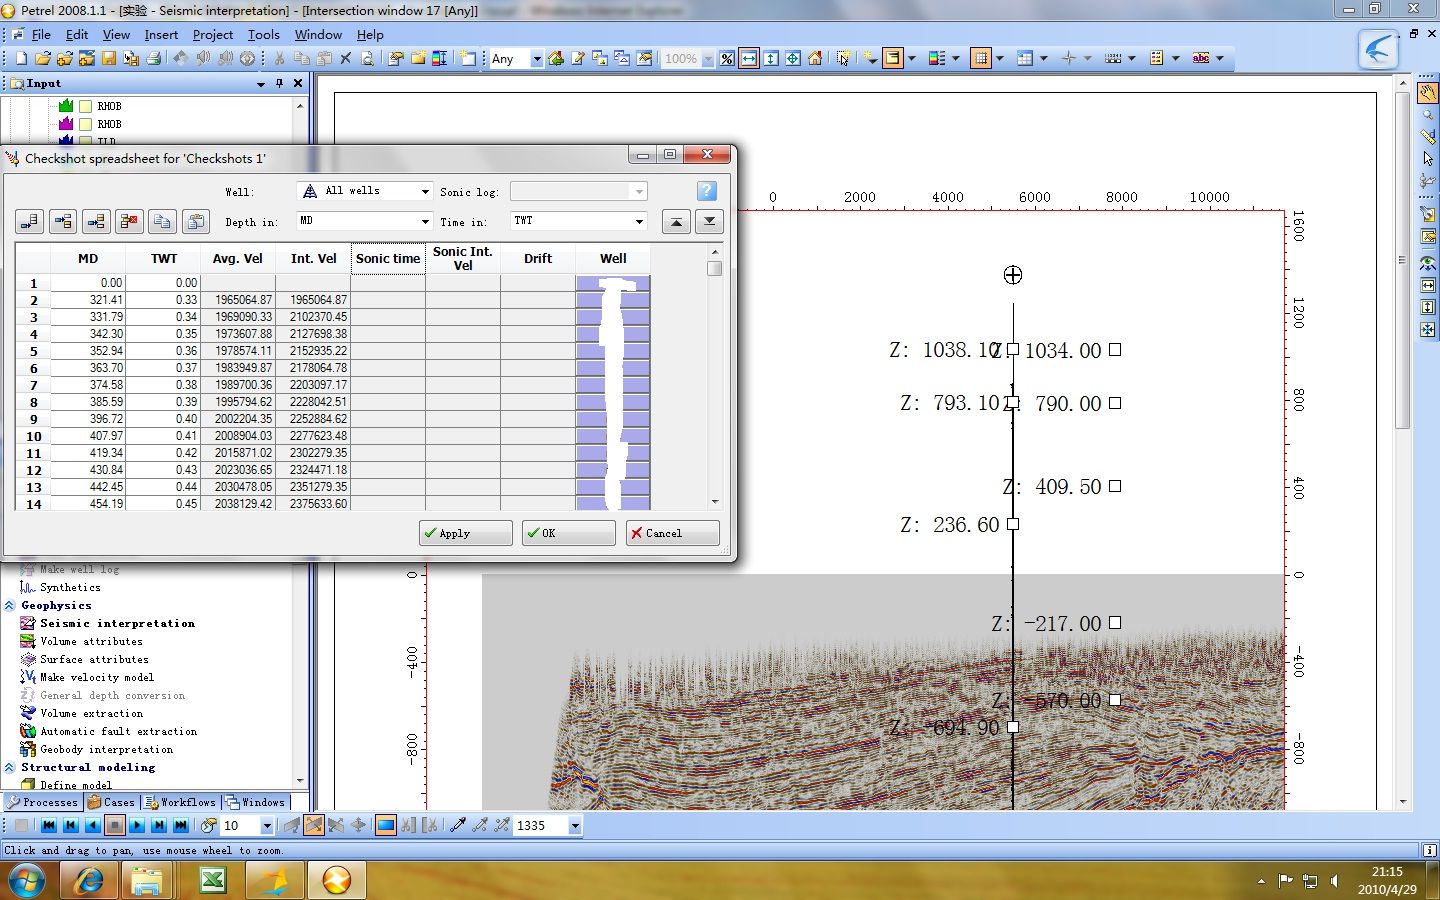This screenshot has width=1440, height=900.
Task: Toggle marker box next to Z: -694.90
Action: [1013, 727]
